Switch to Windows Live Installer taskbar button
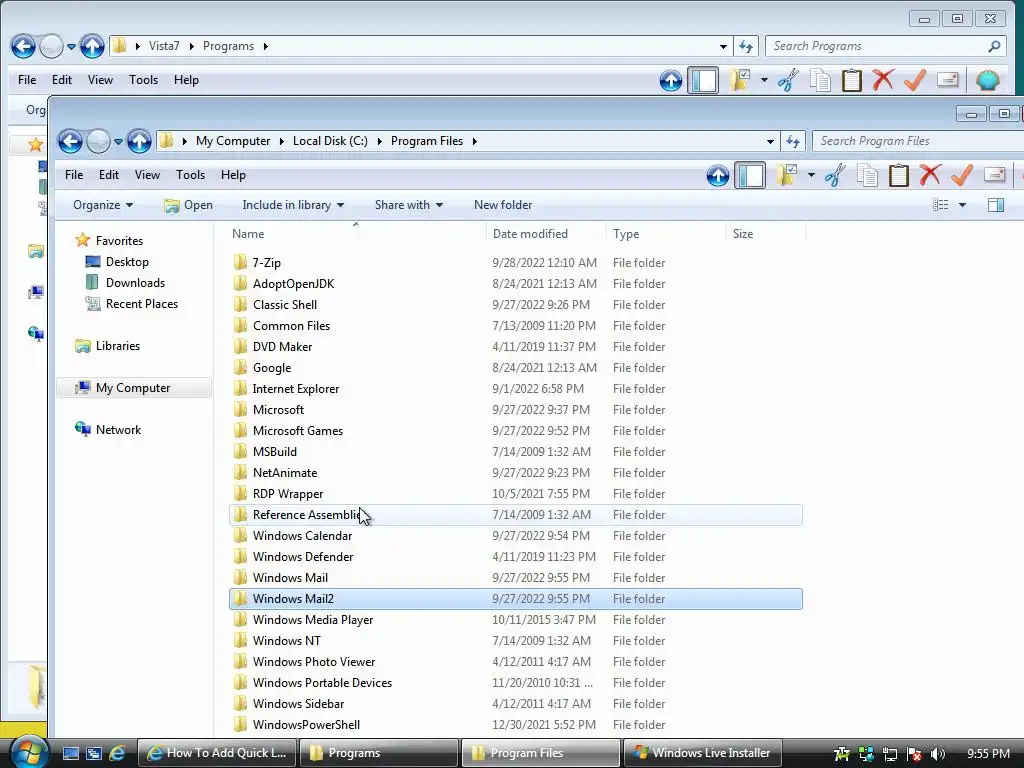The image size is (1024, 768). [702, 753]
